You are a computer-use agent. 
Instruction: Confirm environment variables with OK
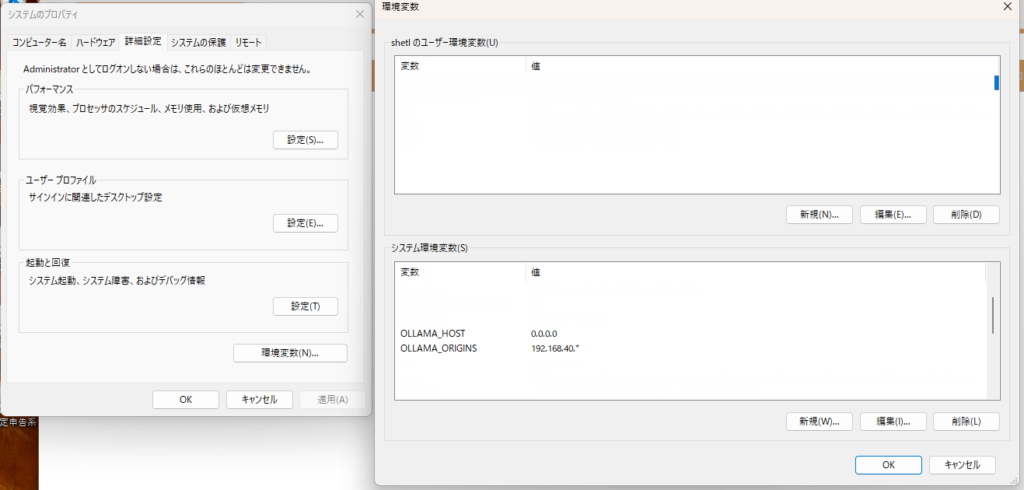[888, 464]
